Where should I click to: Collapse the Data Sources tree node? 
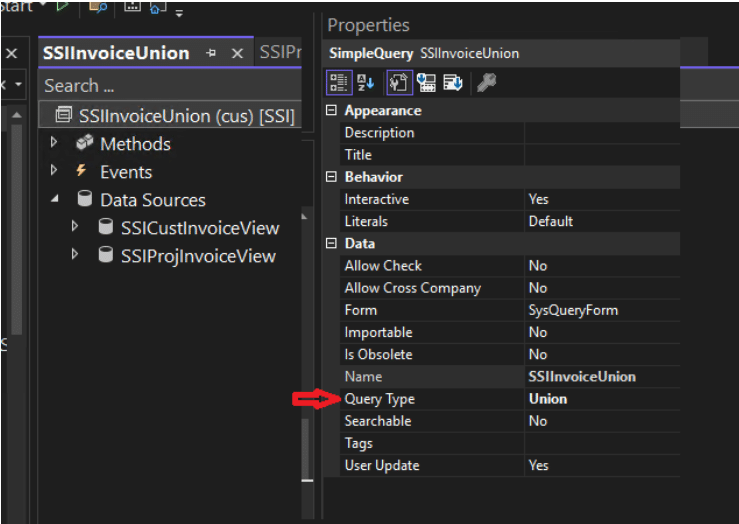54,200
